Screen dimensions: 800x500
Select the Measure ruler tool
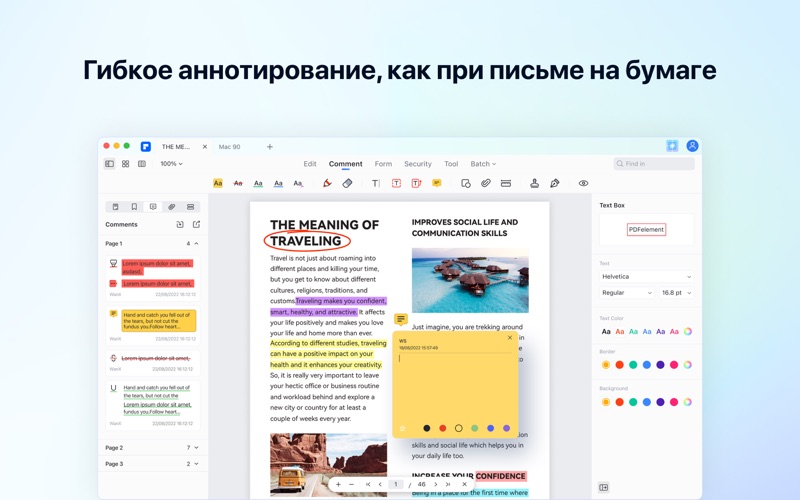coord(506,183)
